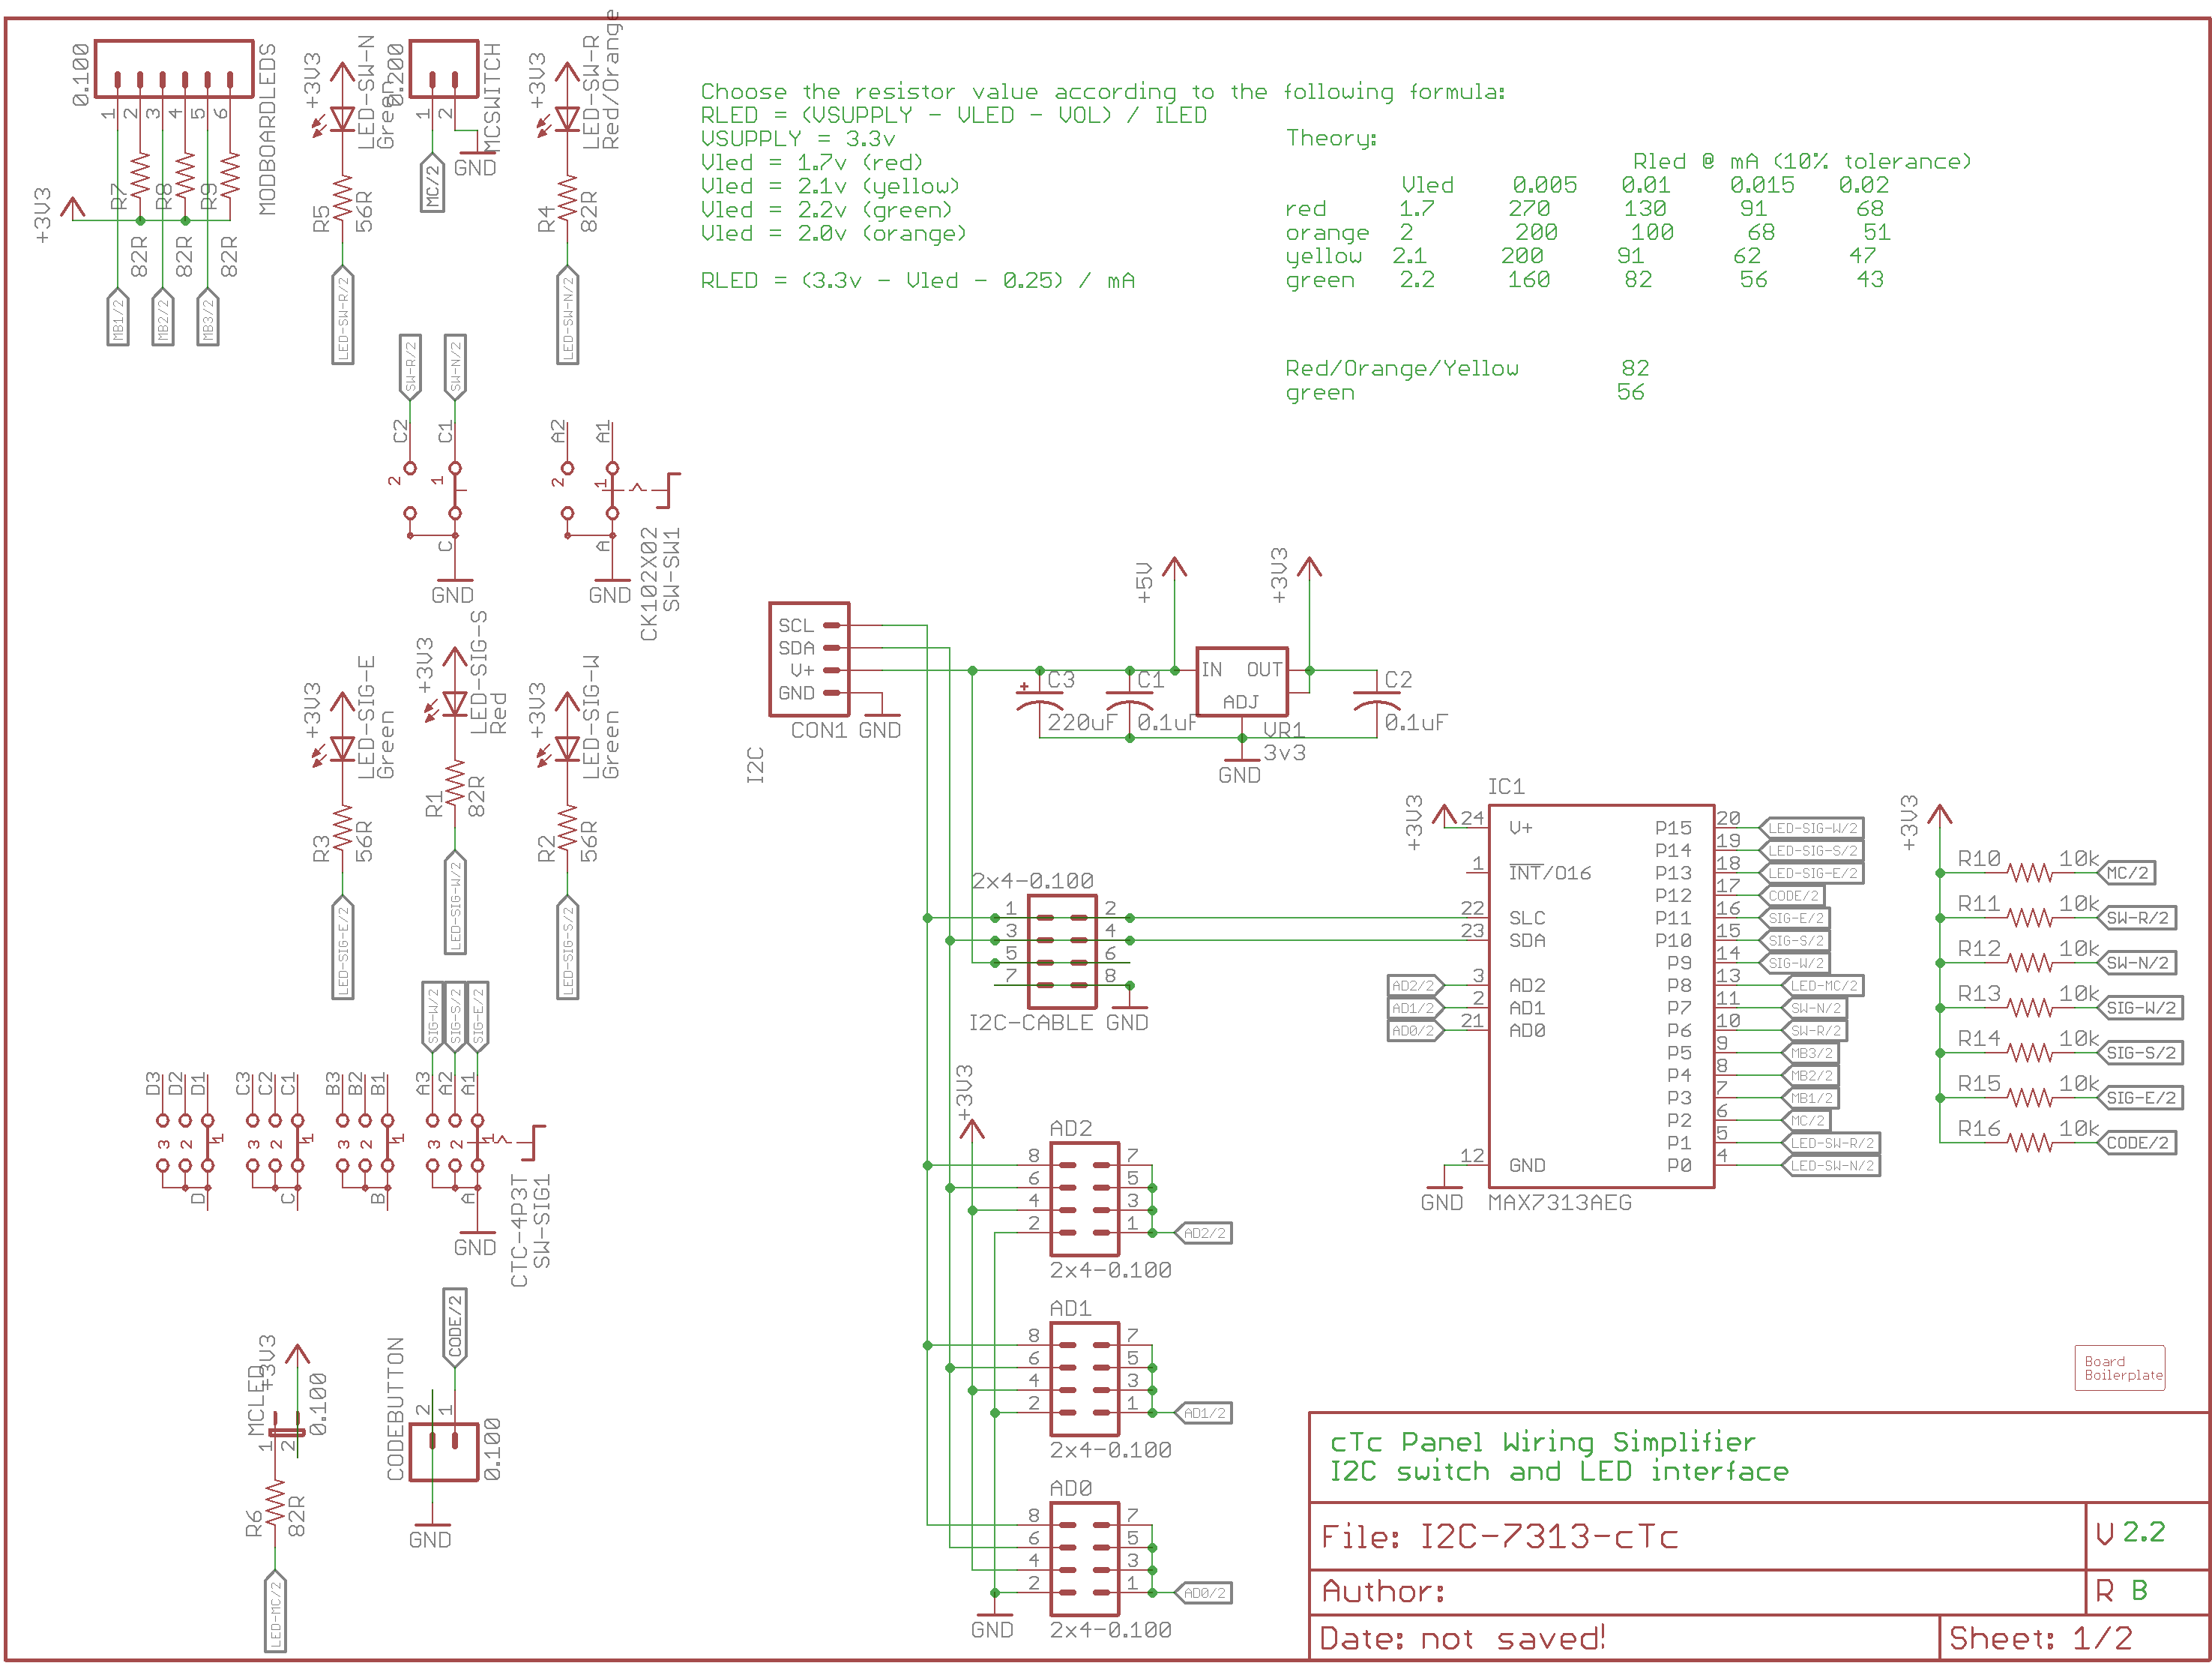Click the MCLED jumper symbol
This screenshot has width=2212, height=1666.
[286, 1432]
